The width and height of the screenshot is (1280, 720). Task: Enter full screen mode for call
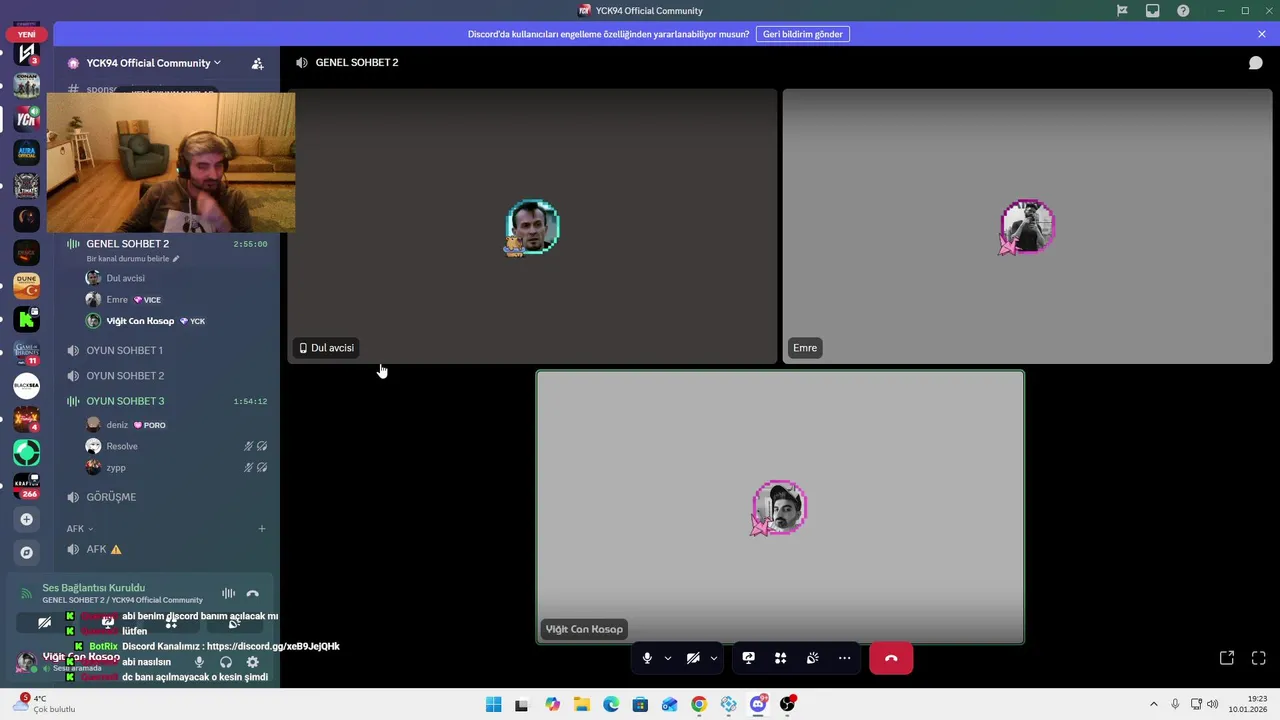(1259, 658)
